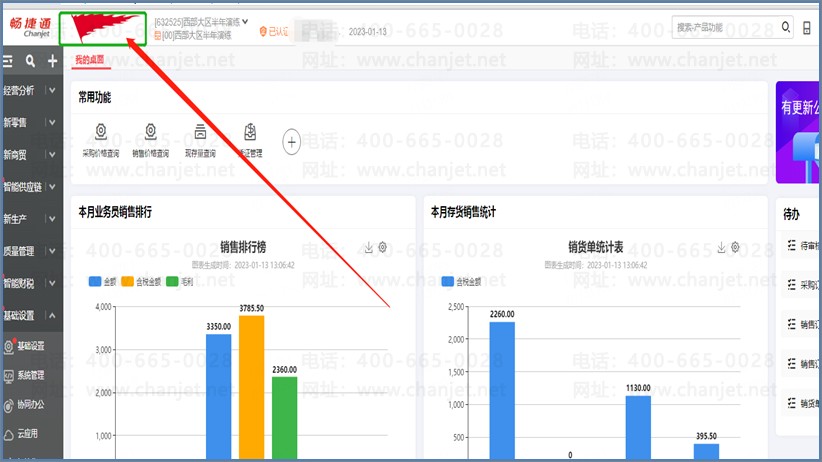Image resolution: width=822 pixels, height=462 pixels.
Task: Open 采购价格查询 shortcut
Action: [101, 141]
